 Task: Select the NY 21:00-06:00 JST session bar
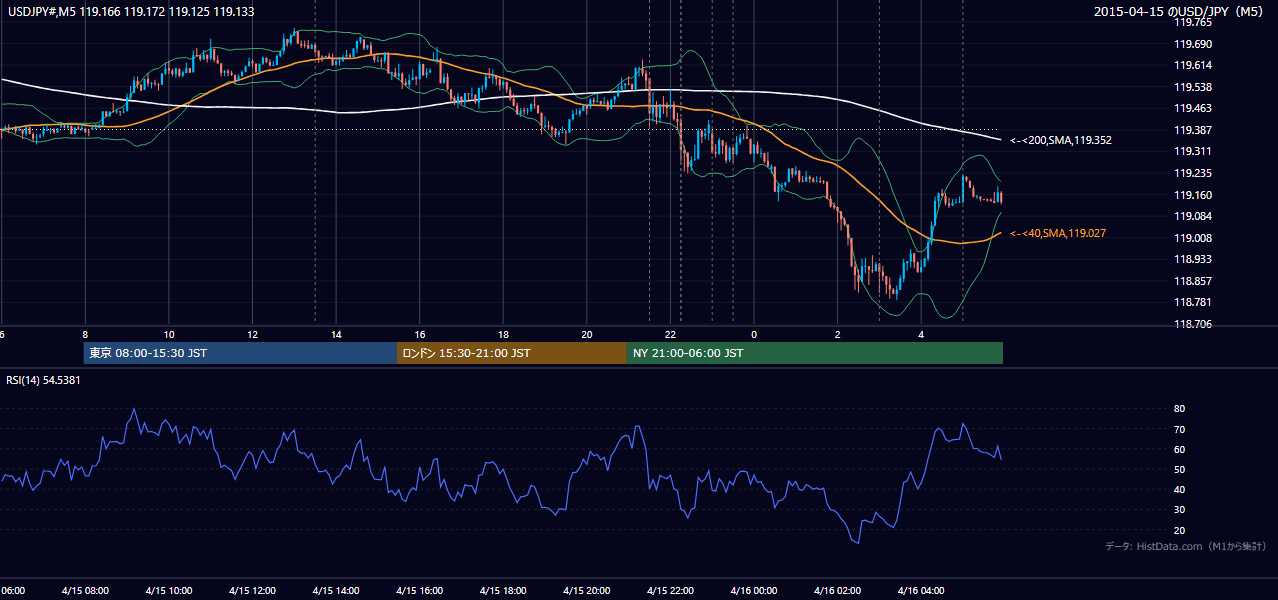click(815, 353)
